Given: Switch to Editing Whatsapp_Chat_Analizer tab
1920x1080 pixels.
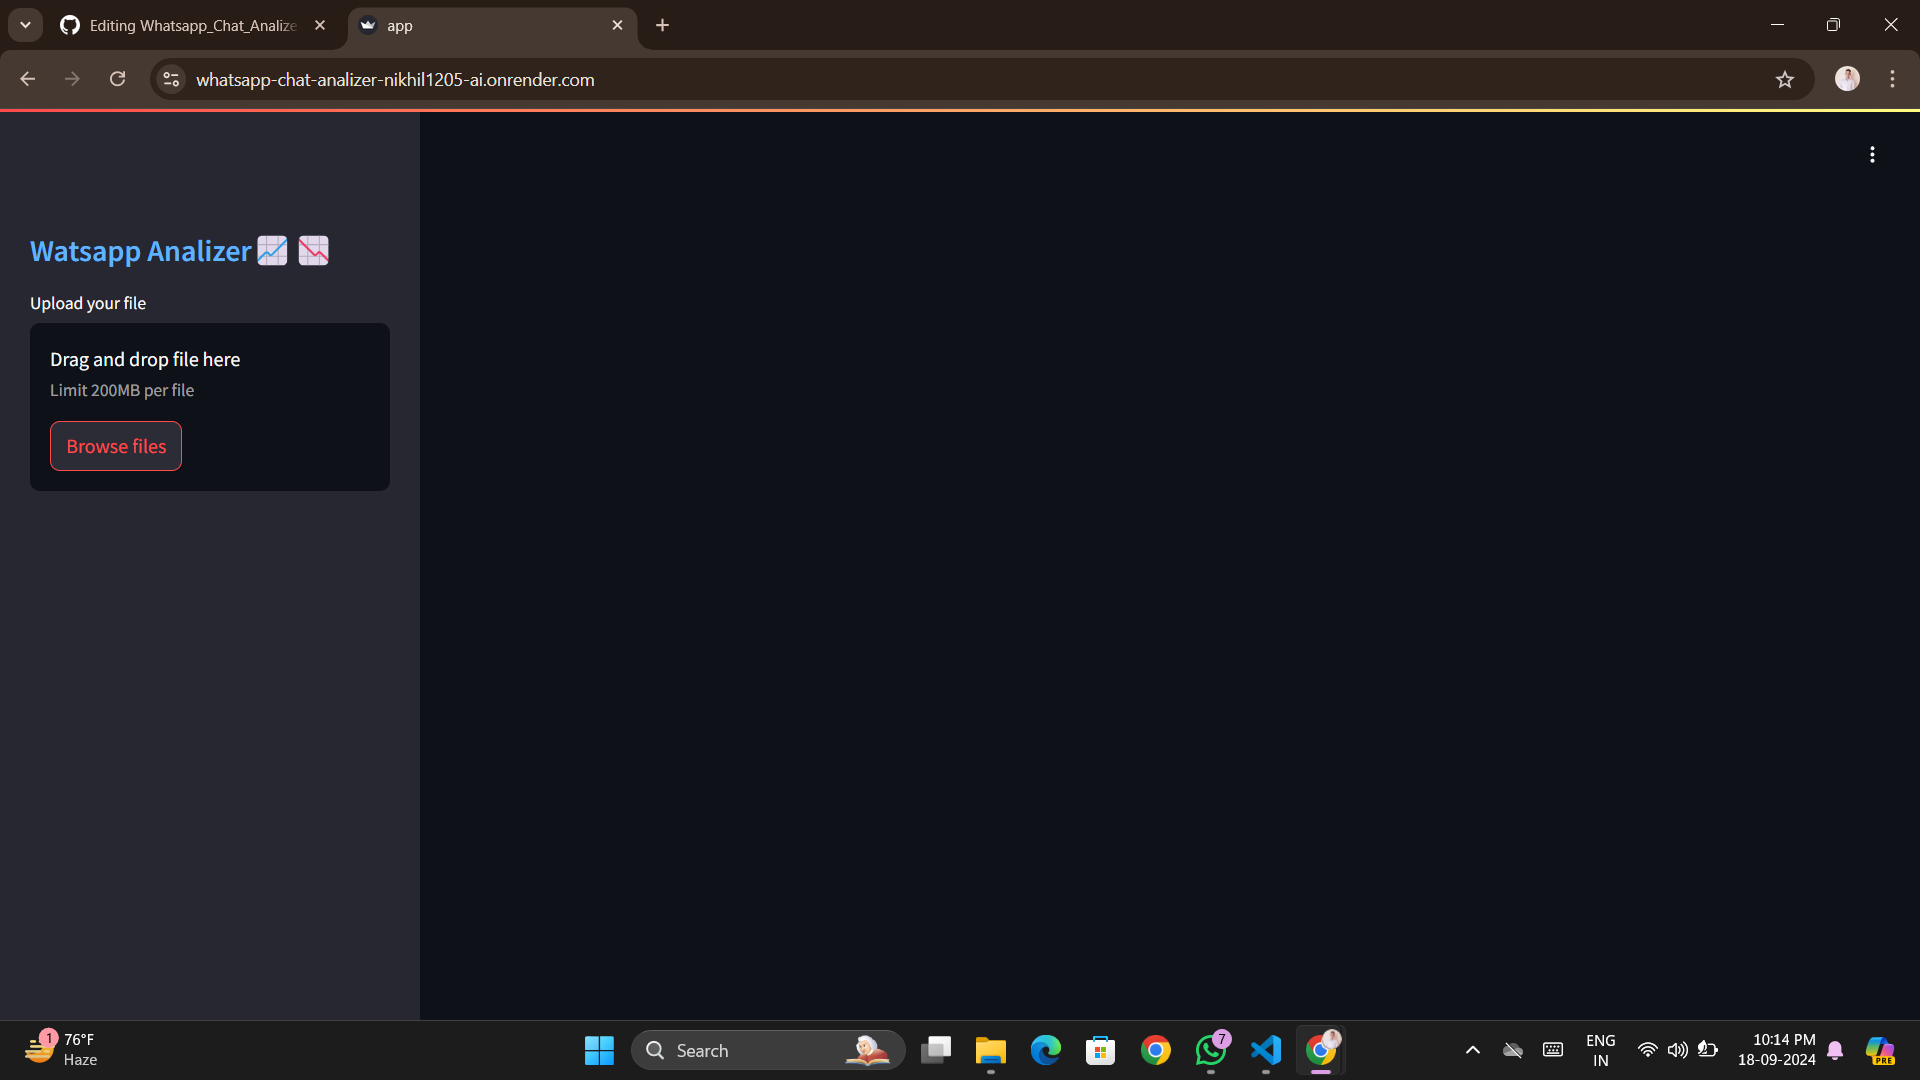Looking at the screenshot, I should click(190, 26).
